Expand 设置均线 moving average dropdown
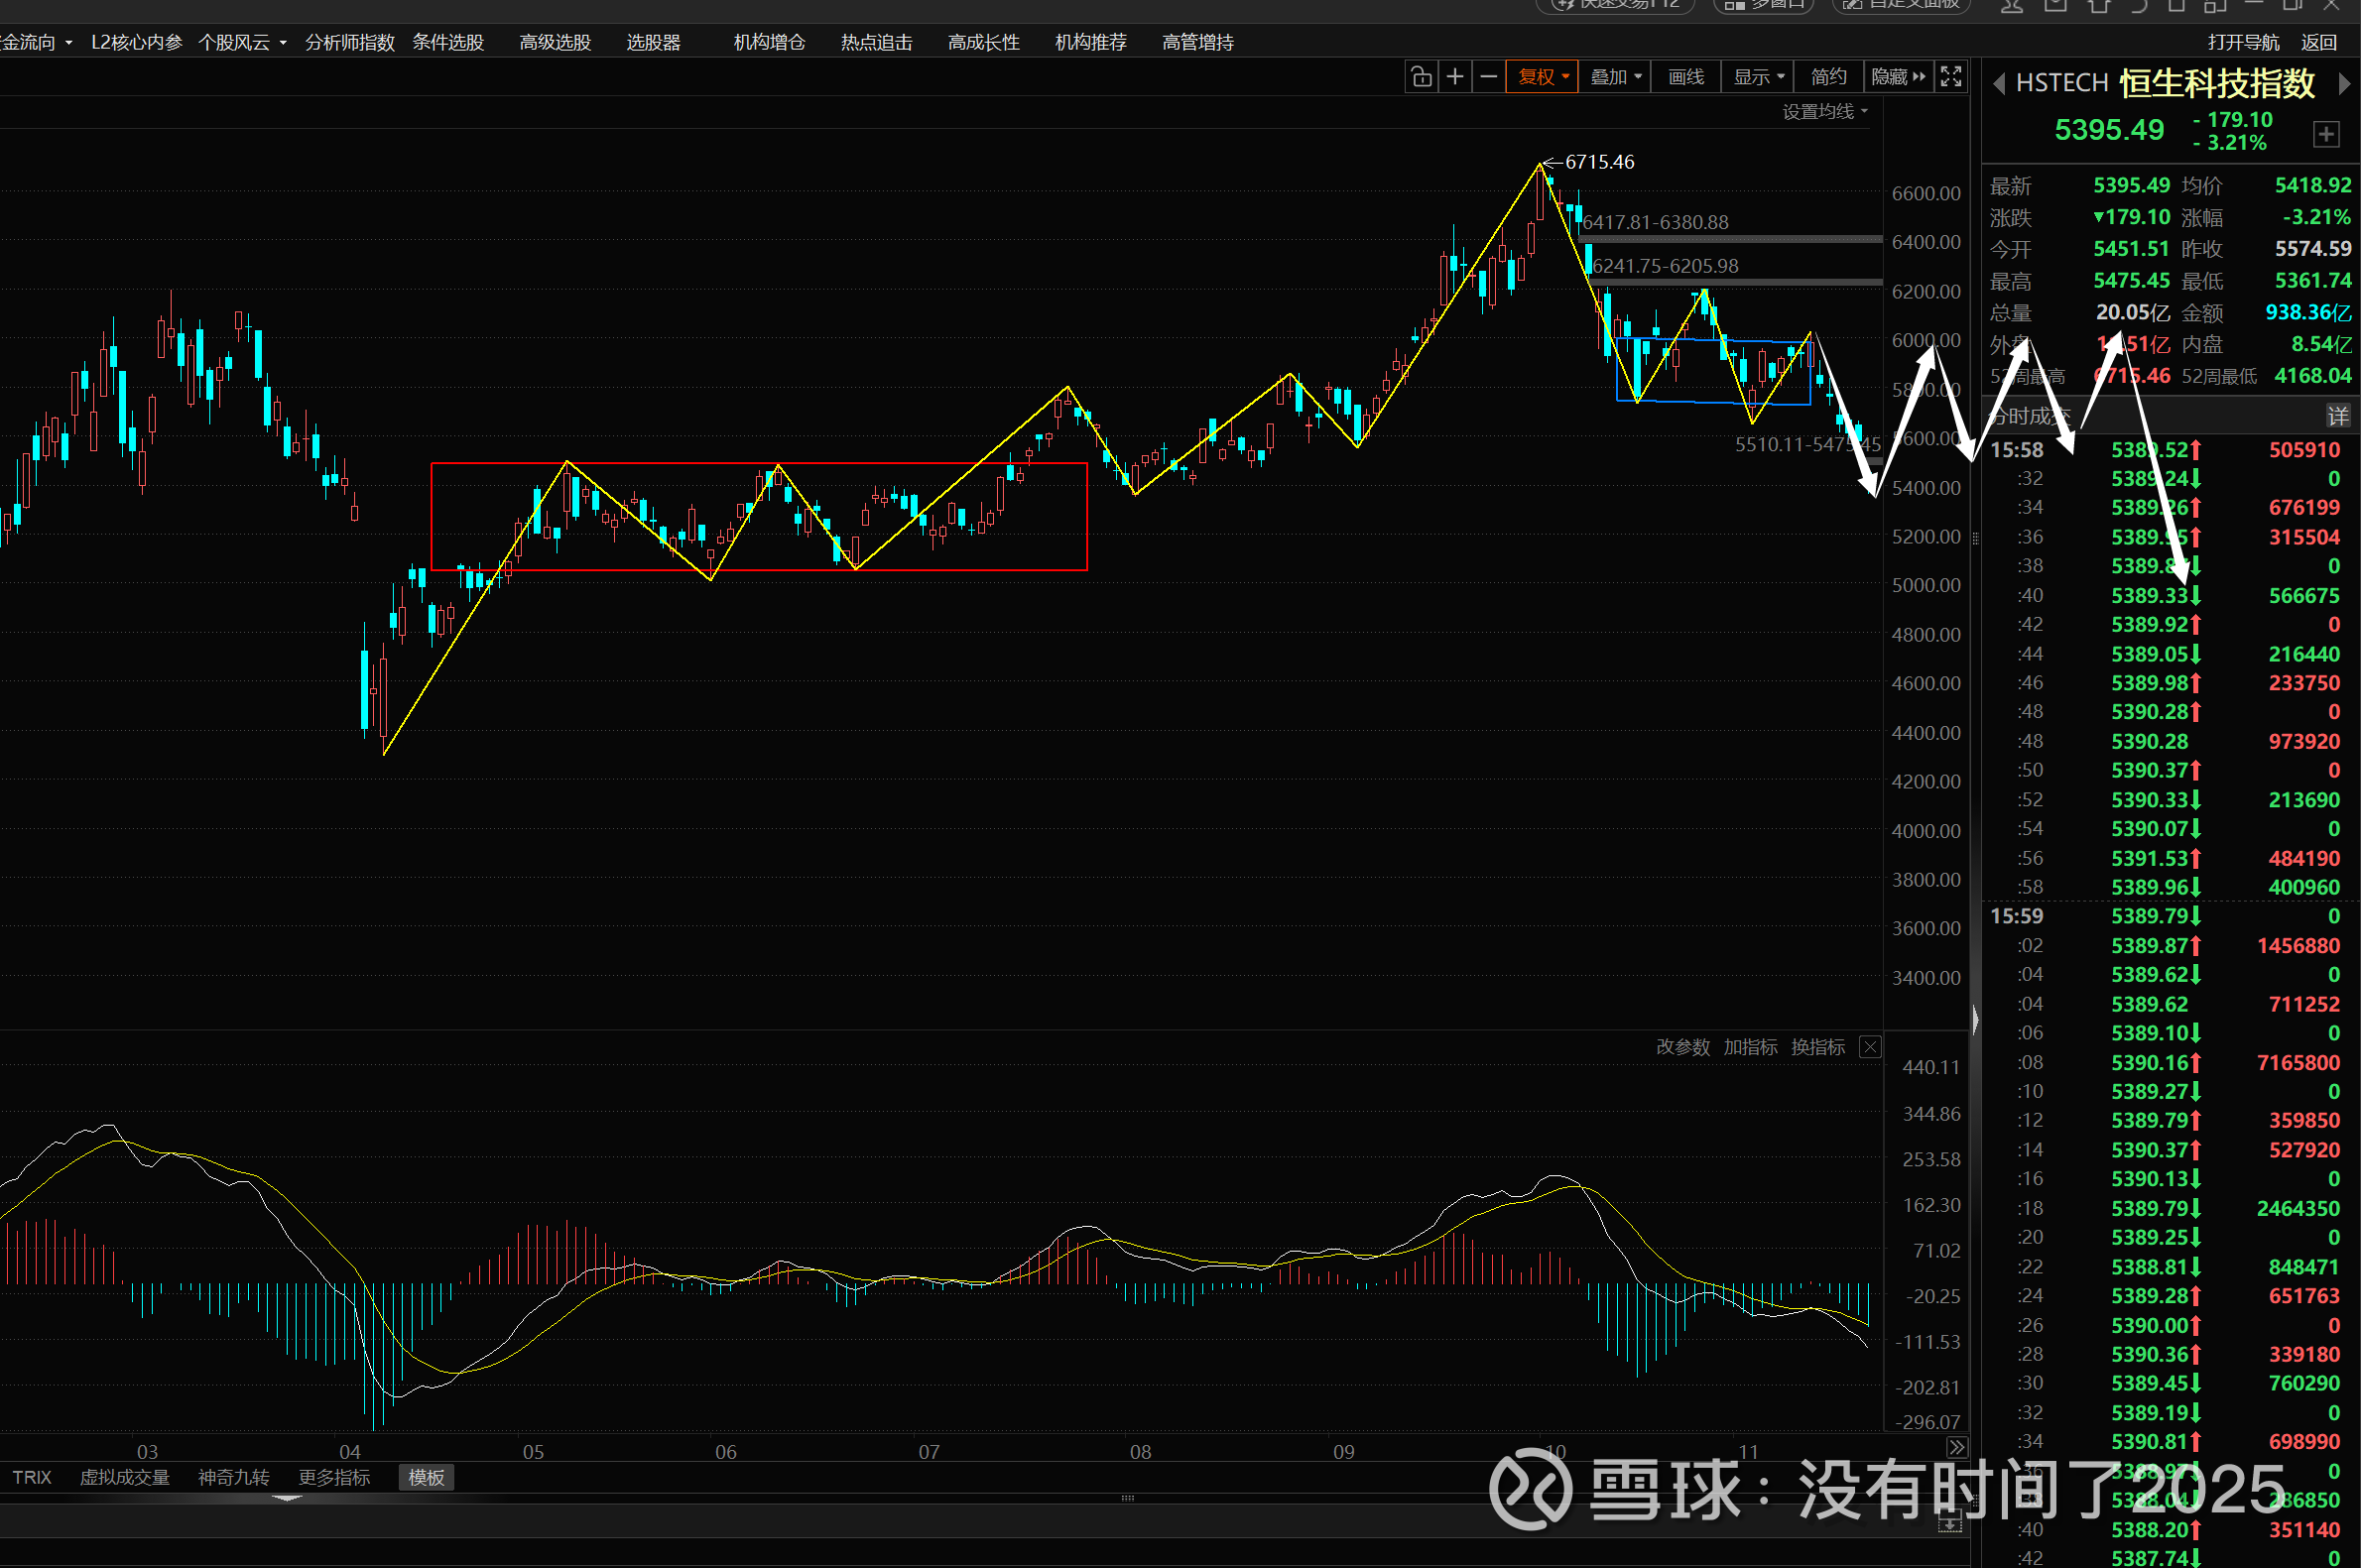 click(x=1824, y=112)
